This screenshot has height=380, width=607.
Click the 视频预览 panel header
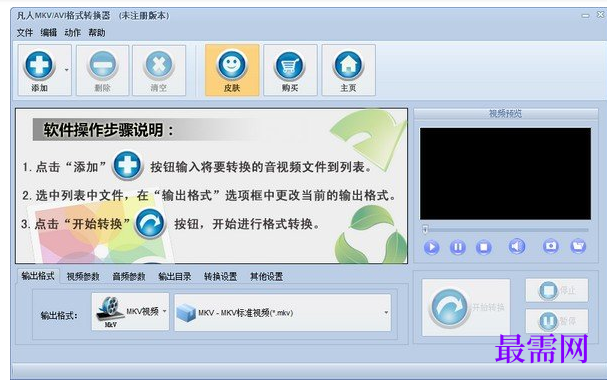click(506, 113)
